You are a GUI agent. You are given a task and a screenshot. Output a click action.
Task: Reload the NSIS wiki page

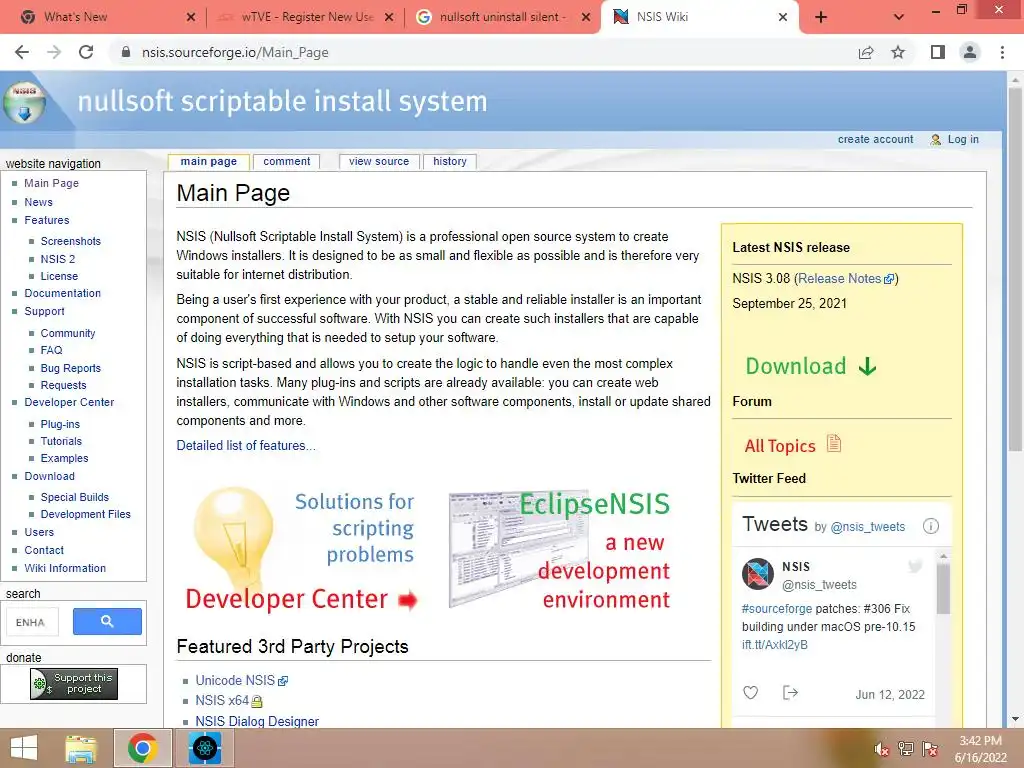tap(86, 52)
